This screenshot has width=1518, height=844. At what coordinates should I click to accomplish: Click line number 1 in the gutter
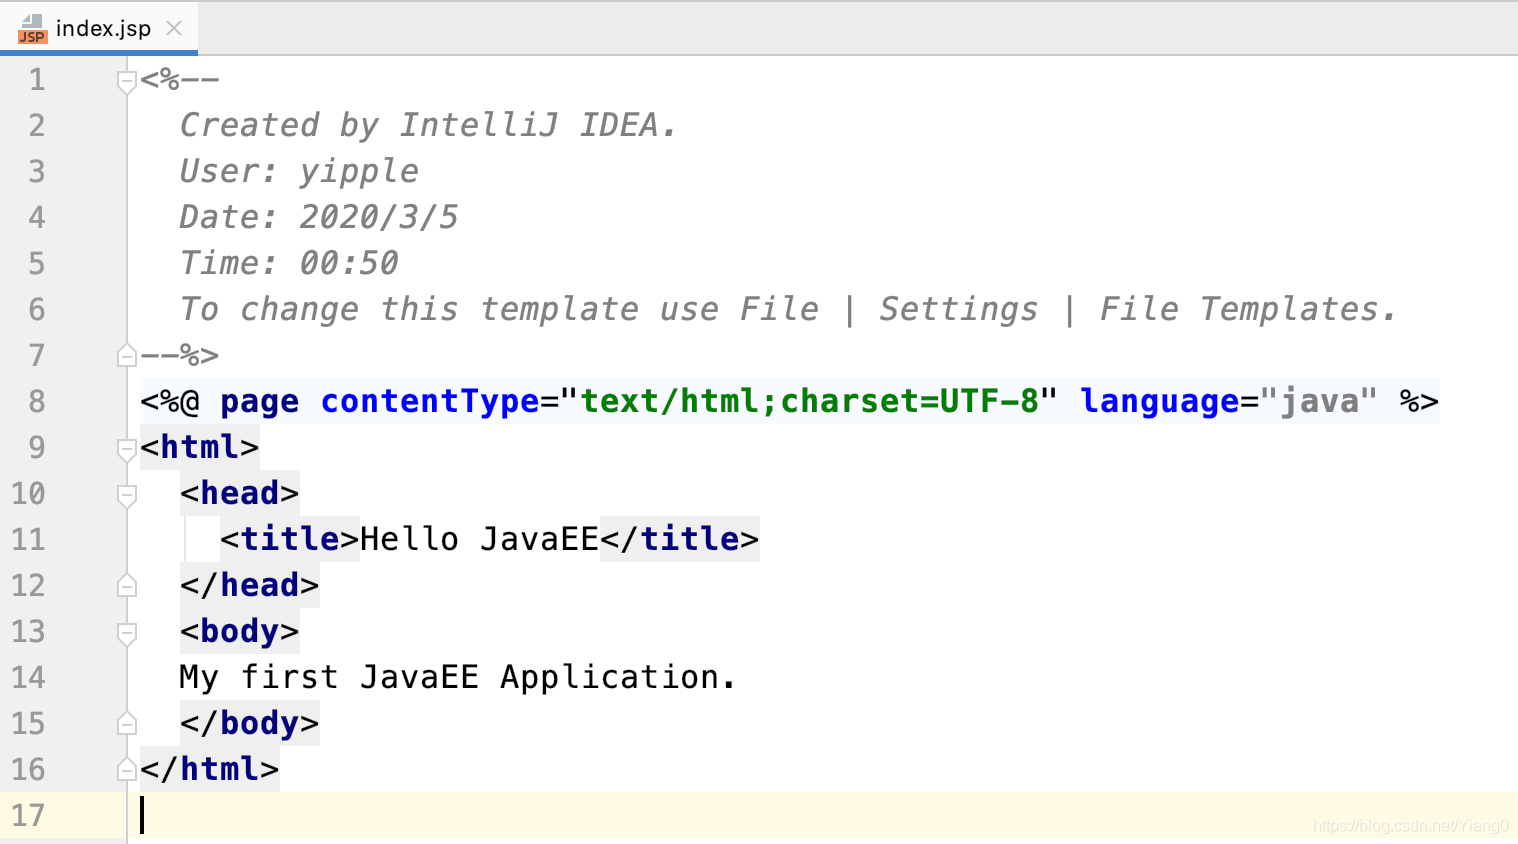37,79
